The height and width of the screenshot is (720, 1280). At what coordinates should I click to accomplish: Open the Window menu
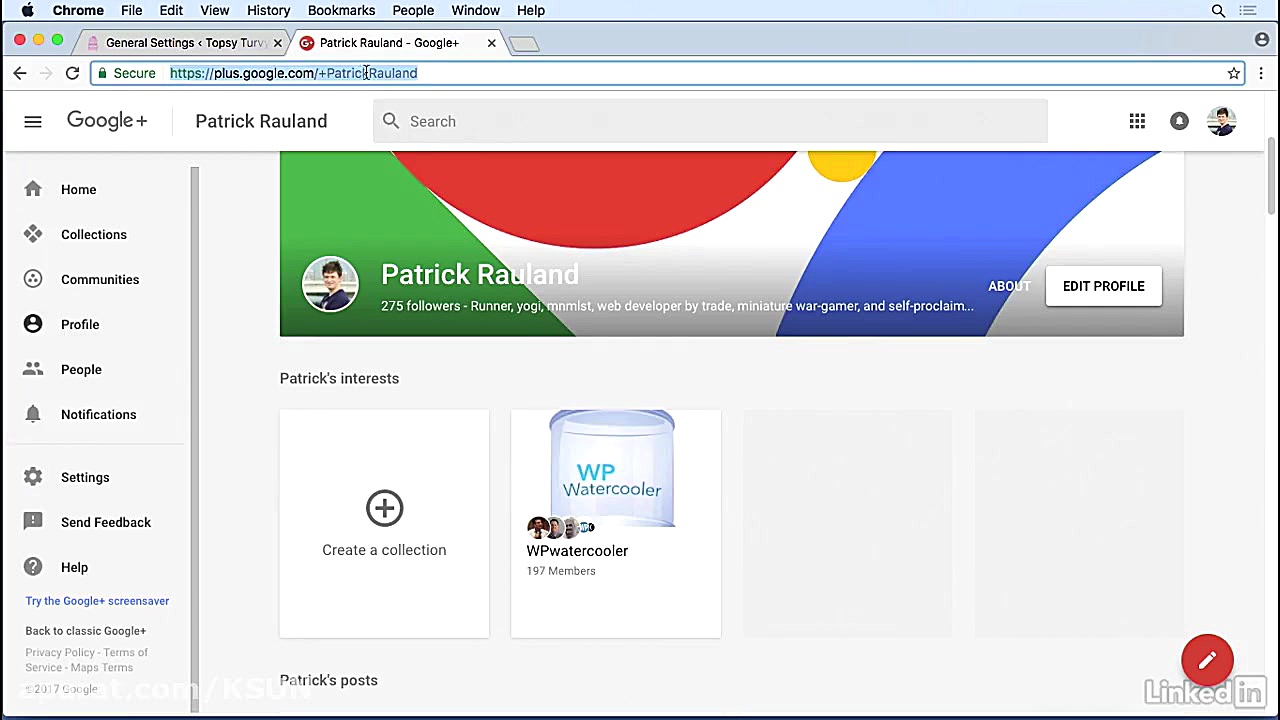pyautogui.click(x=475, y=10)
